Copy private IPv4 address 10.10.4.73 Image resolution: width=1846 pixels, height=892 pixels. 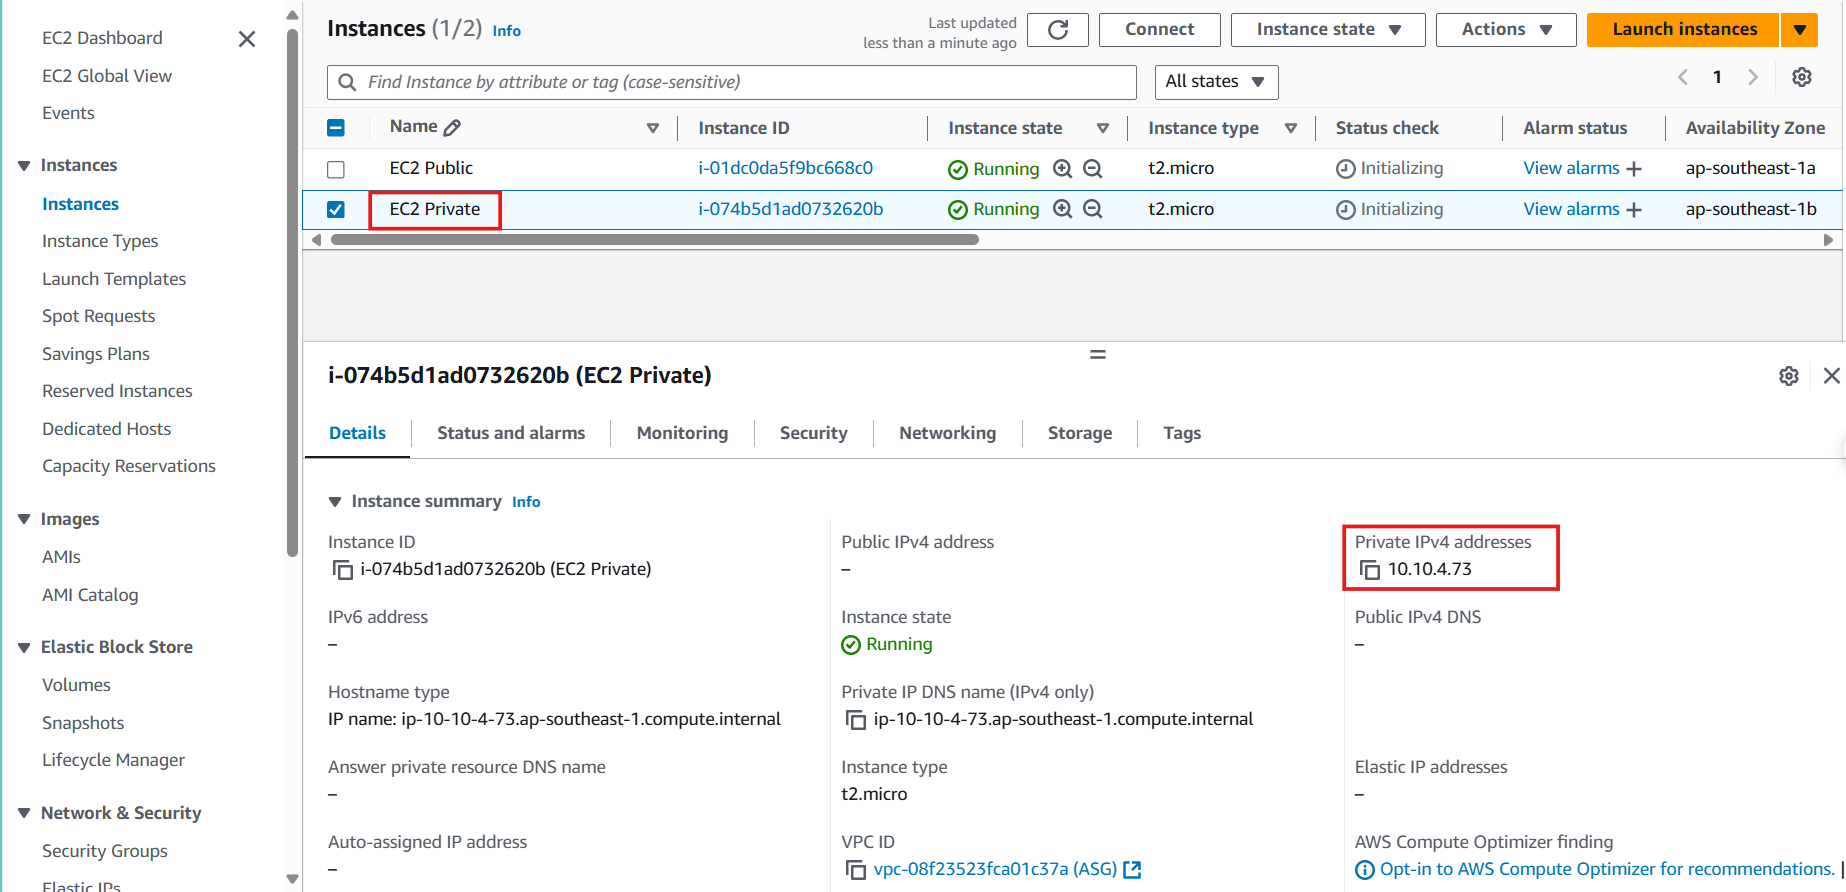(1370, 570)
